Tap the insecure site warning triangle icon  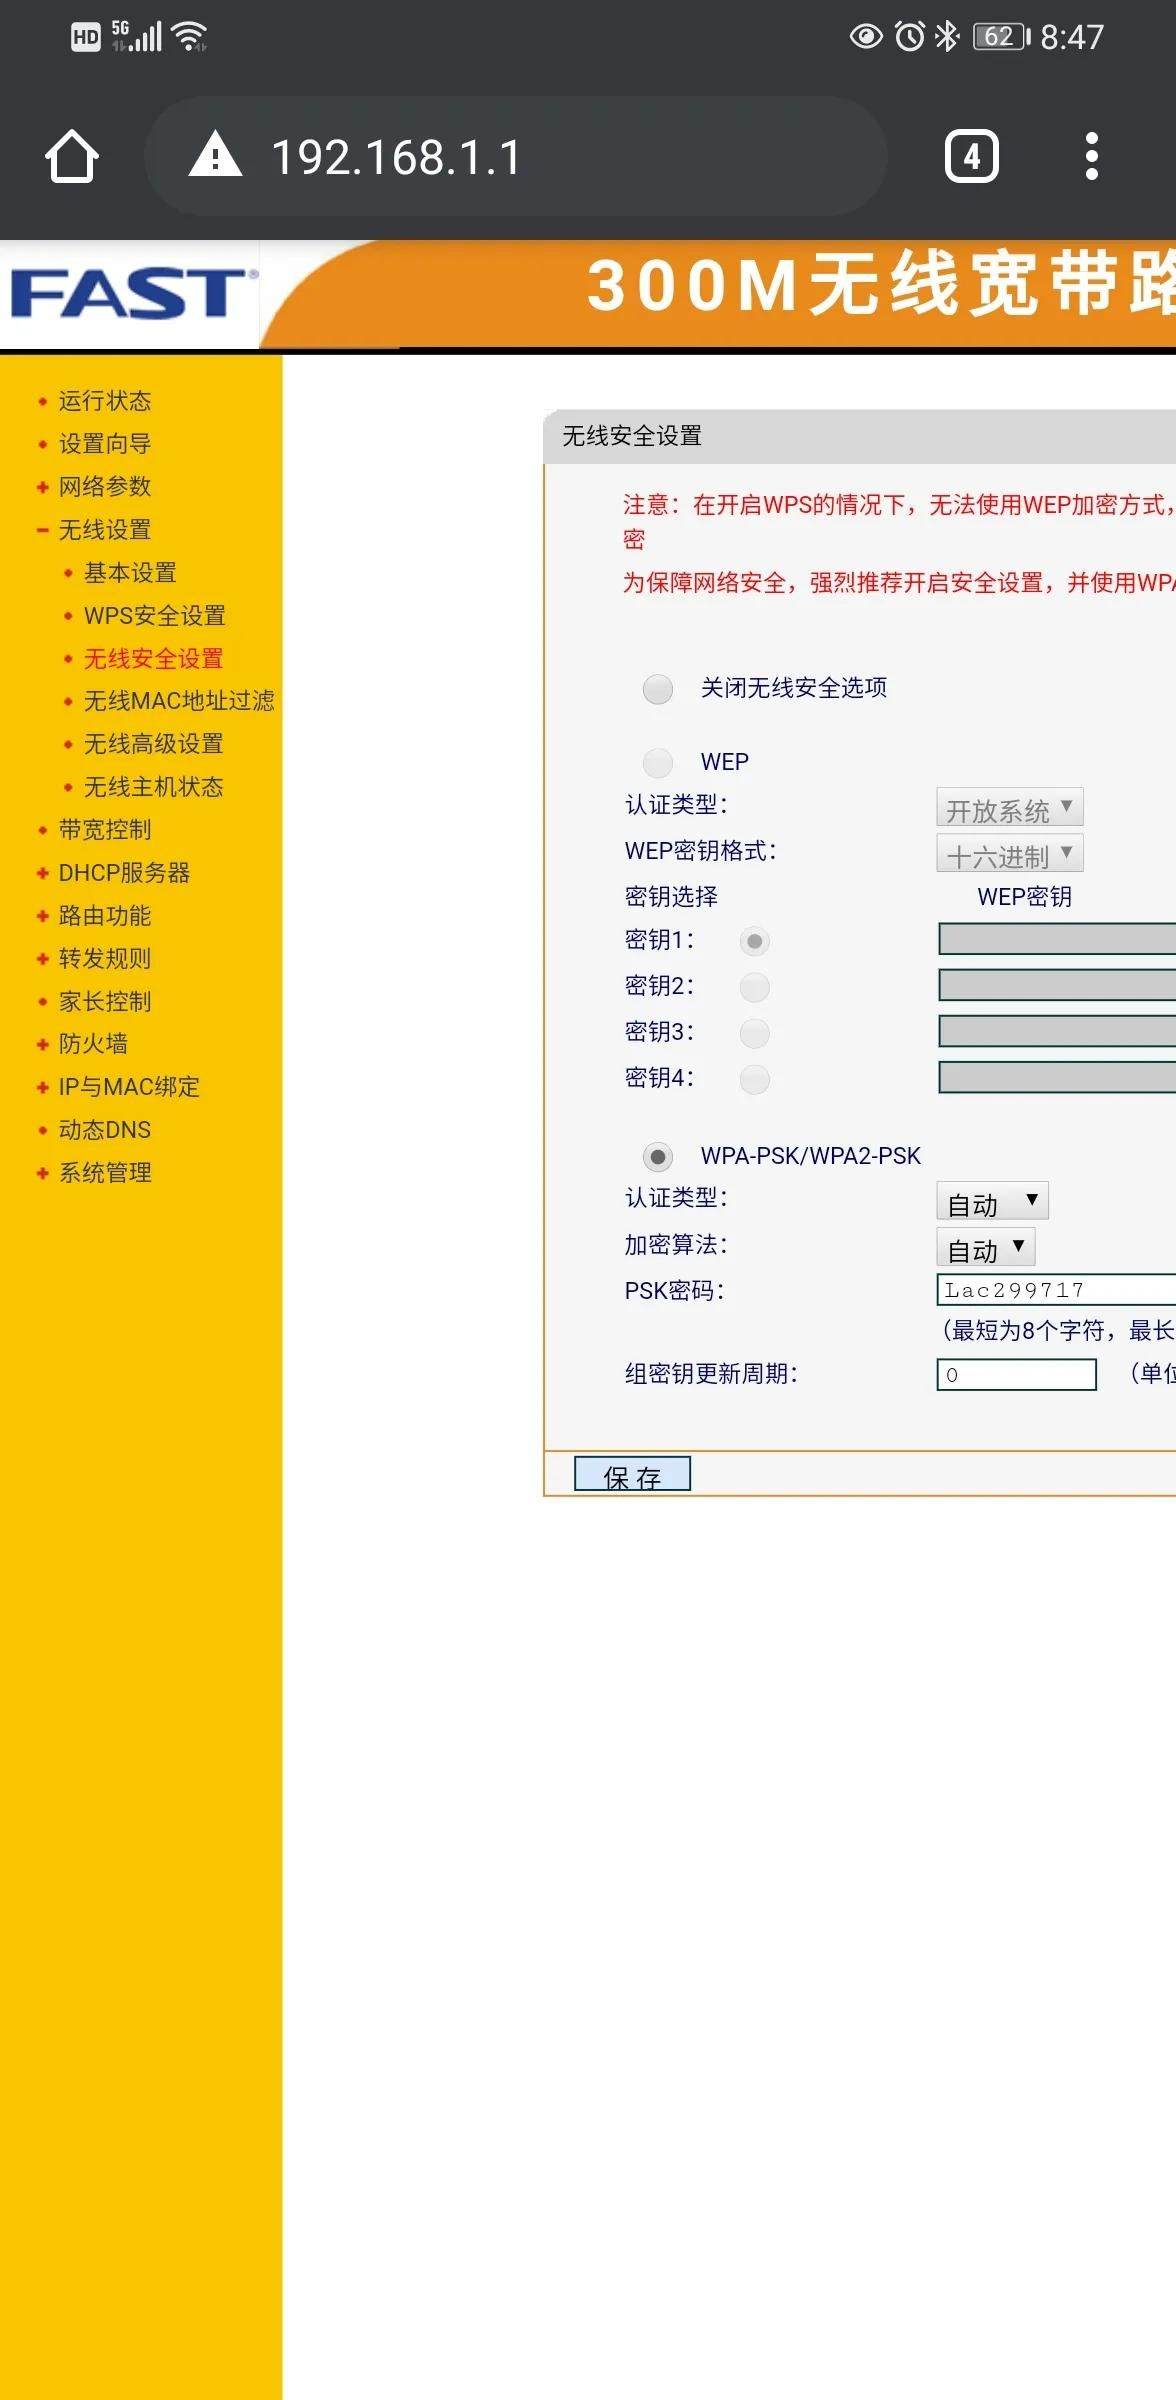pos(215,157)
